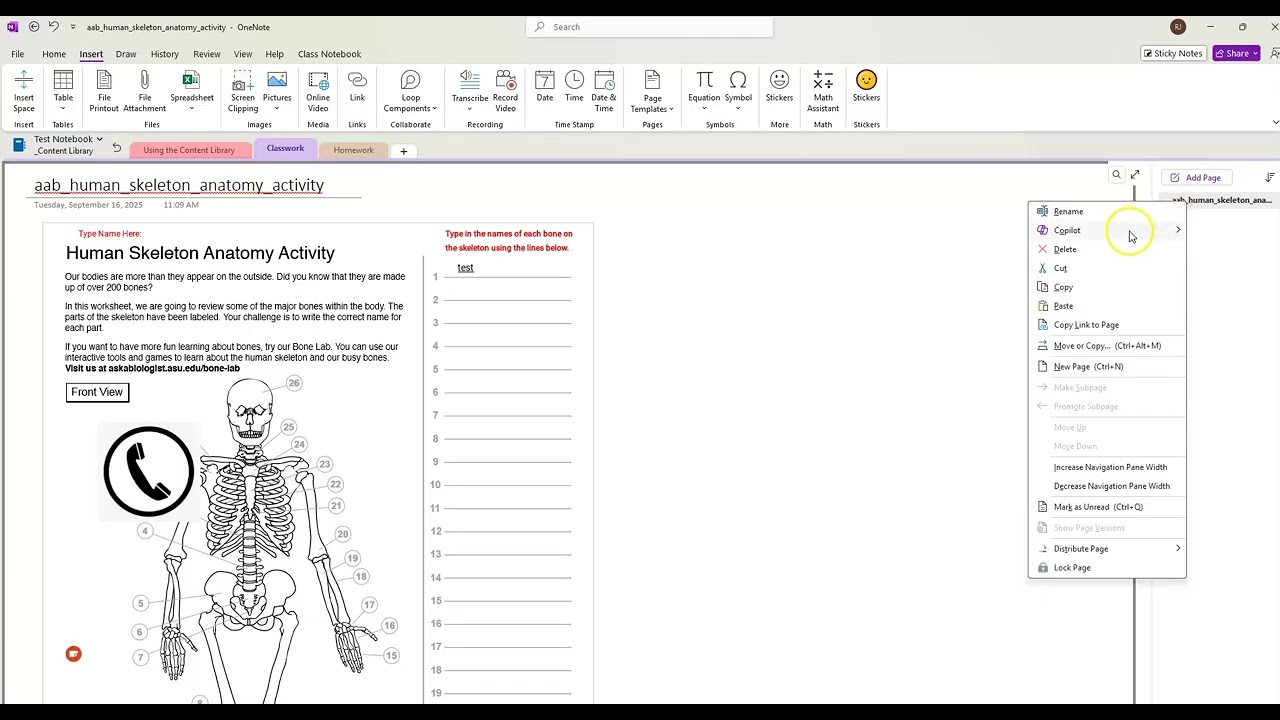1280x720 pixels.
Task: Click the phone image on skeleton
Action: point(148,471)
